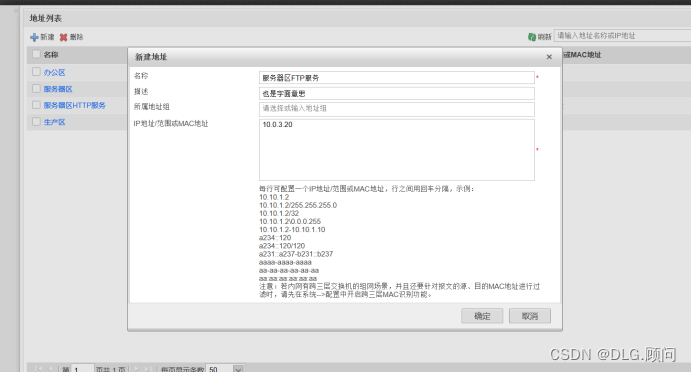
Task: Click the IP地址/范围或MAC地址 field label
Action: [171, 124]
